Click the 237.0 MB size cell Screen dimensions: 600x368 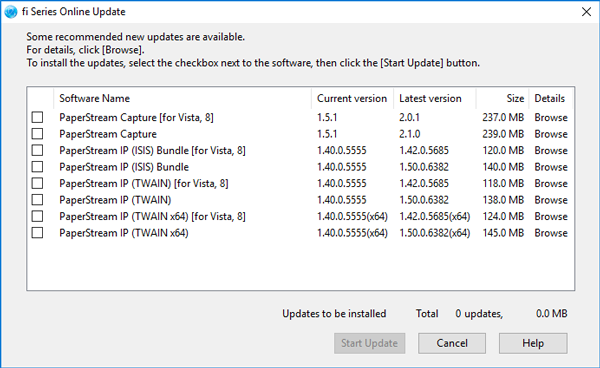tap(503, 117)
